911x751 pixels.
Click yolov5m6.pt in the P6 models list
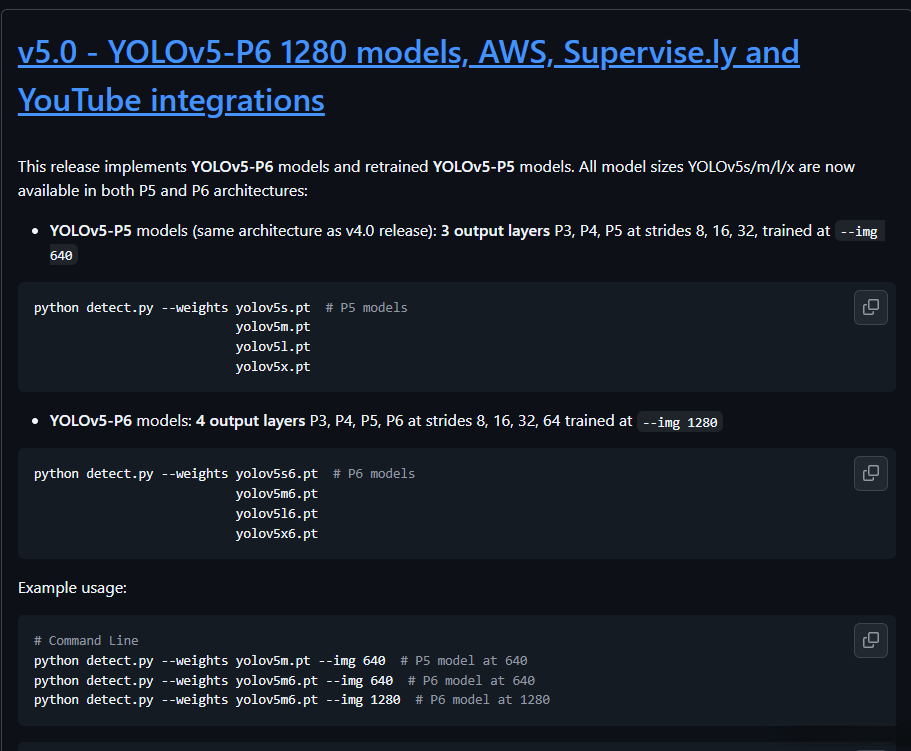(x=277, y=493)
